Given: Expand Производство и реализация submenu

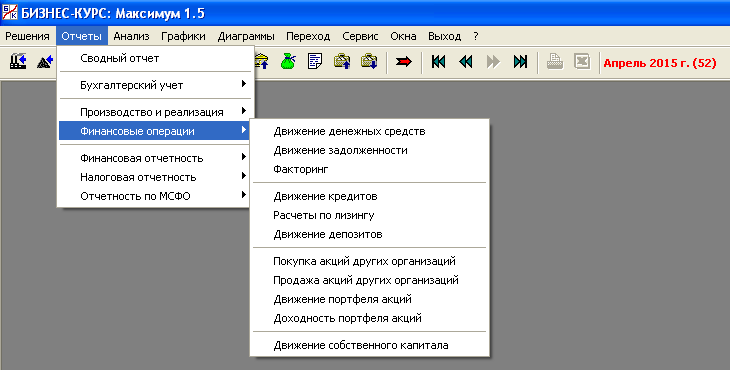Looking at the screenshot, I should (154, 112).
